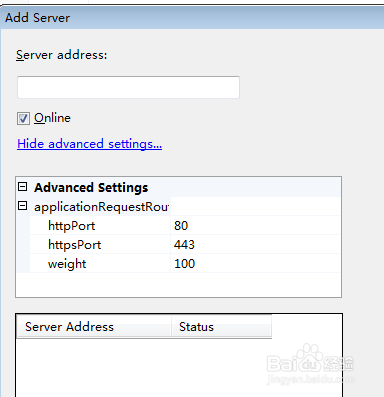Click the Server address input field
This screenshot has height=397, width=384.
tap(128, 87)
